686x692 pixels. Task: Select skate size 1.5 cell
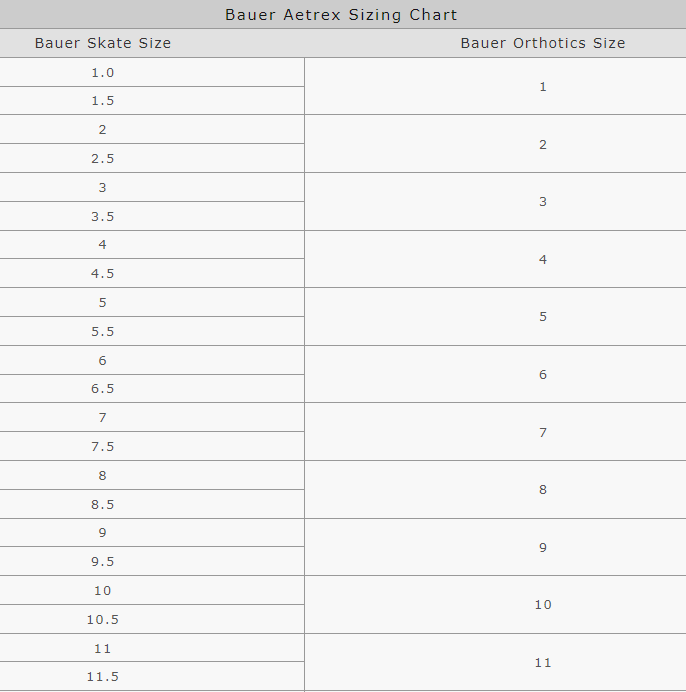[x=103, y=101]
